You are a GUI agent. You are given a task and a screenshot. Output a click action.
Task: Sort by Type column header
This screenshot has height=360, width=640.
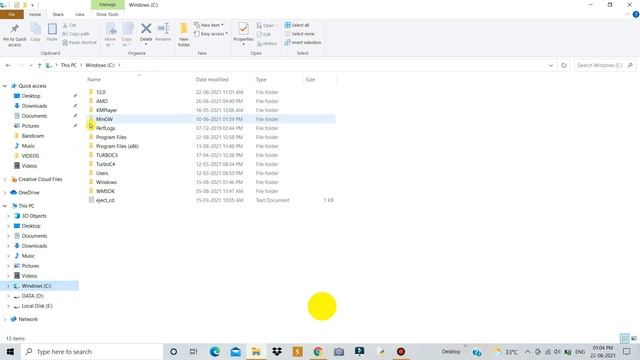click(261, 80)
